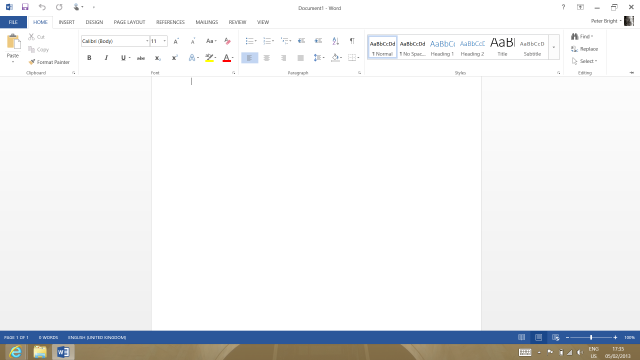640x360 pixels.
Task: Open the Numbering list dropdown
Action: [273, 41]
